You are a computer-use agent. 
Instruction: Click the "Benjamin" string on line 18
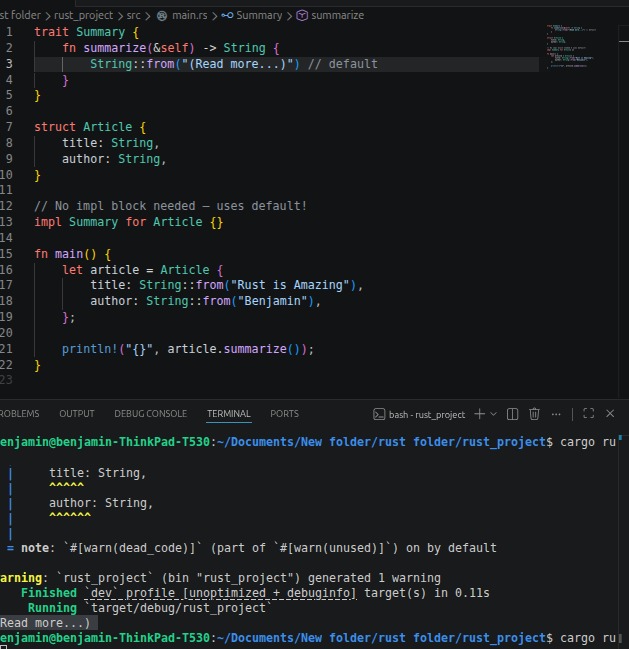[x=272, y=301]
